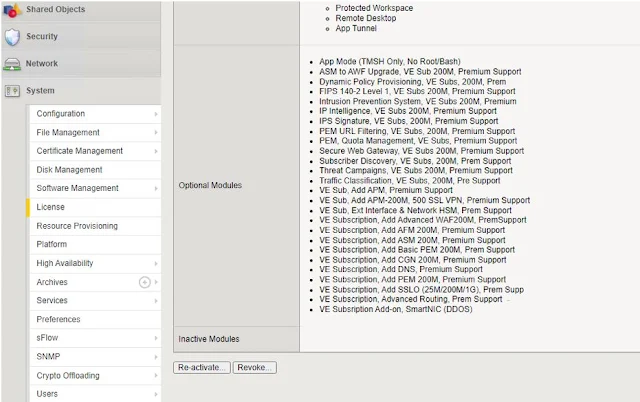Expand the File Management submenu arrow

click(156, 133)
